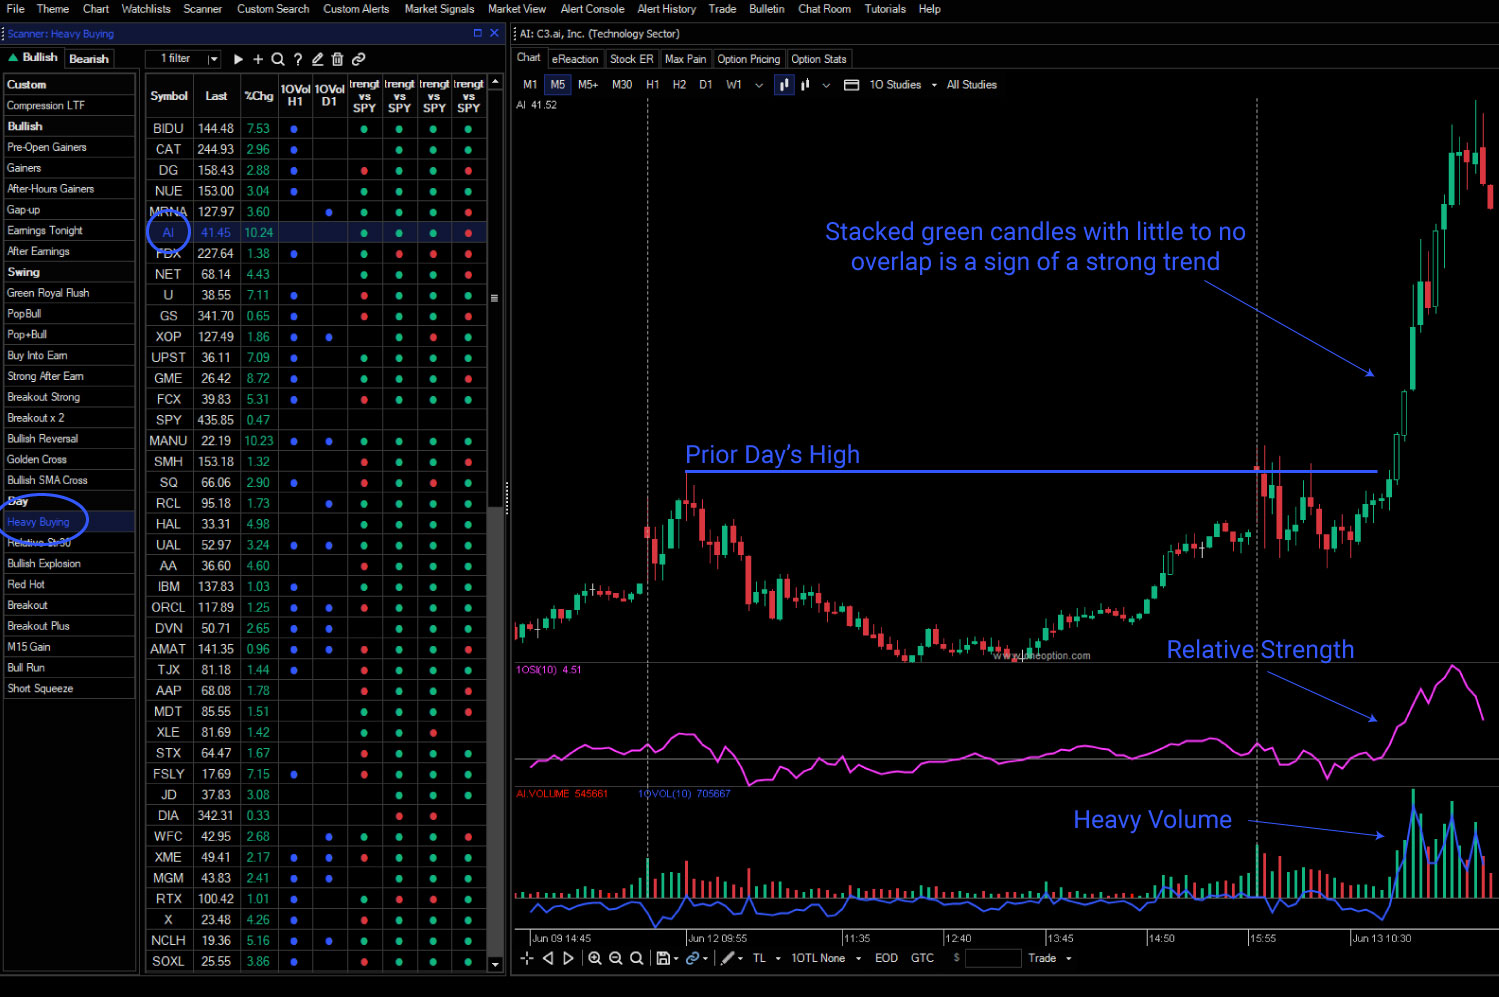Enable GTC order mode

921,958
